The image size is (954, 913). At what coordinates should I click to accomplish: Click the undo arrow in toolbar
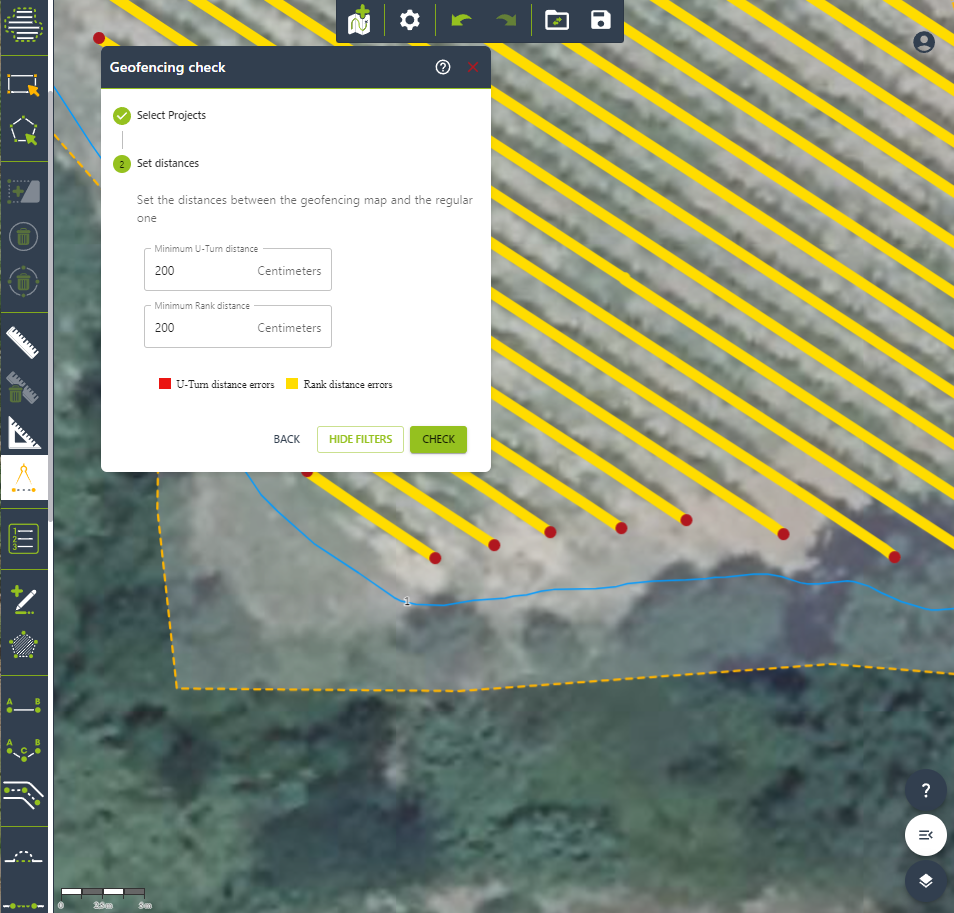pyautogui.click(x=461, y=20)
